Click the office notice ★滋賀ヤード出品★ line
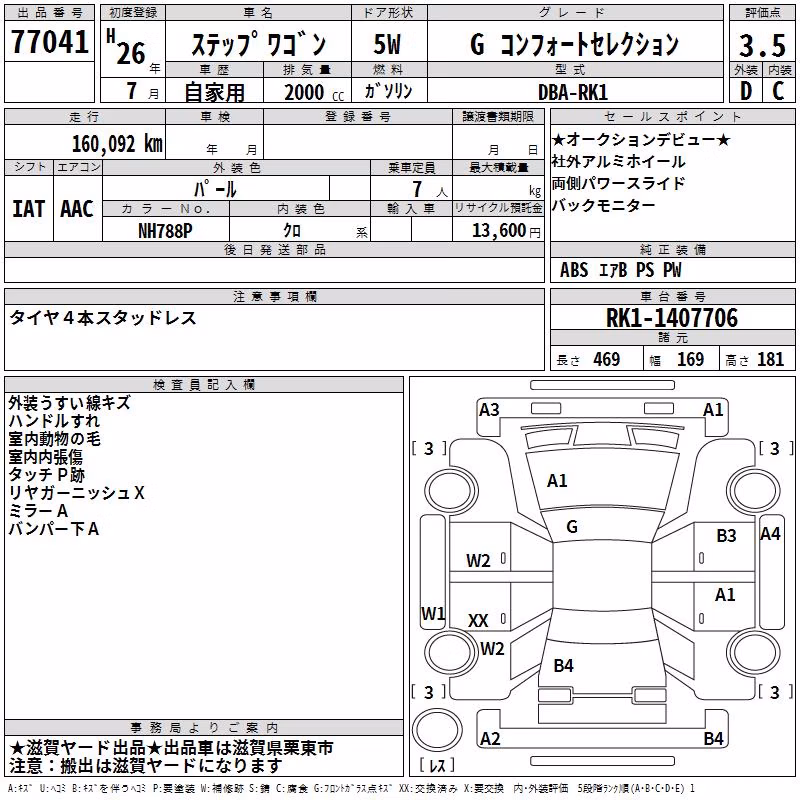Viewport: 800px width, 800px height. pos(171,748)
